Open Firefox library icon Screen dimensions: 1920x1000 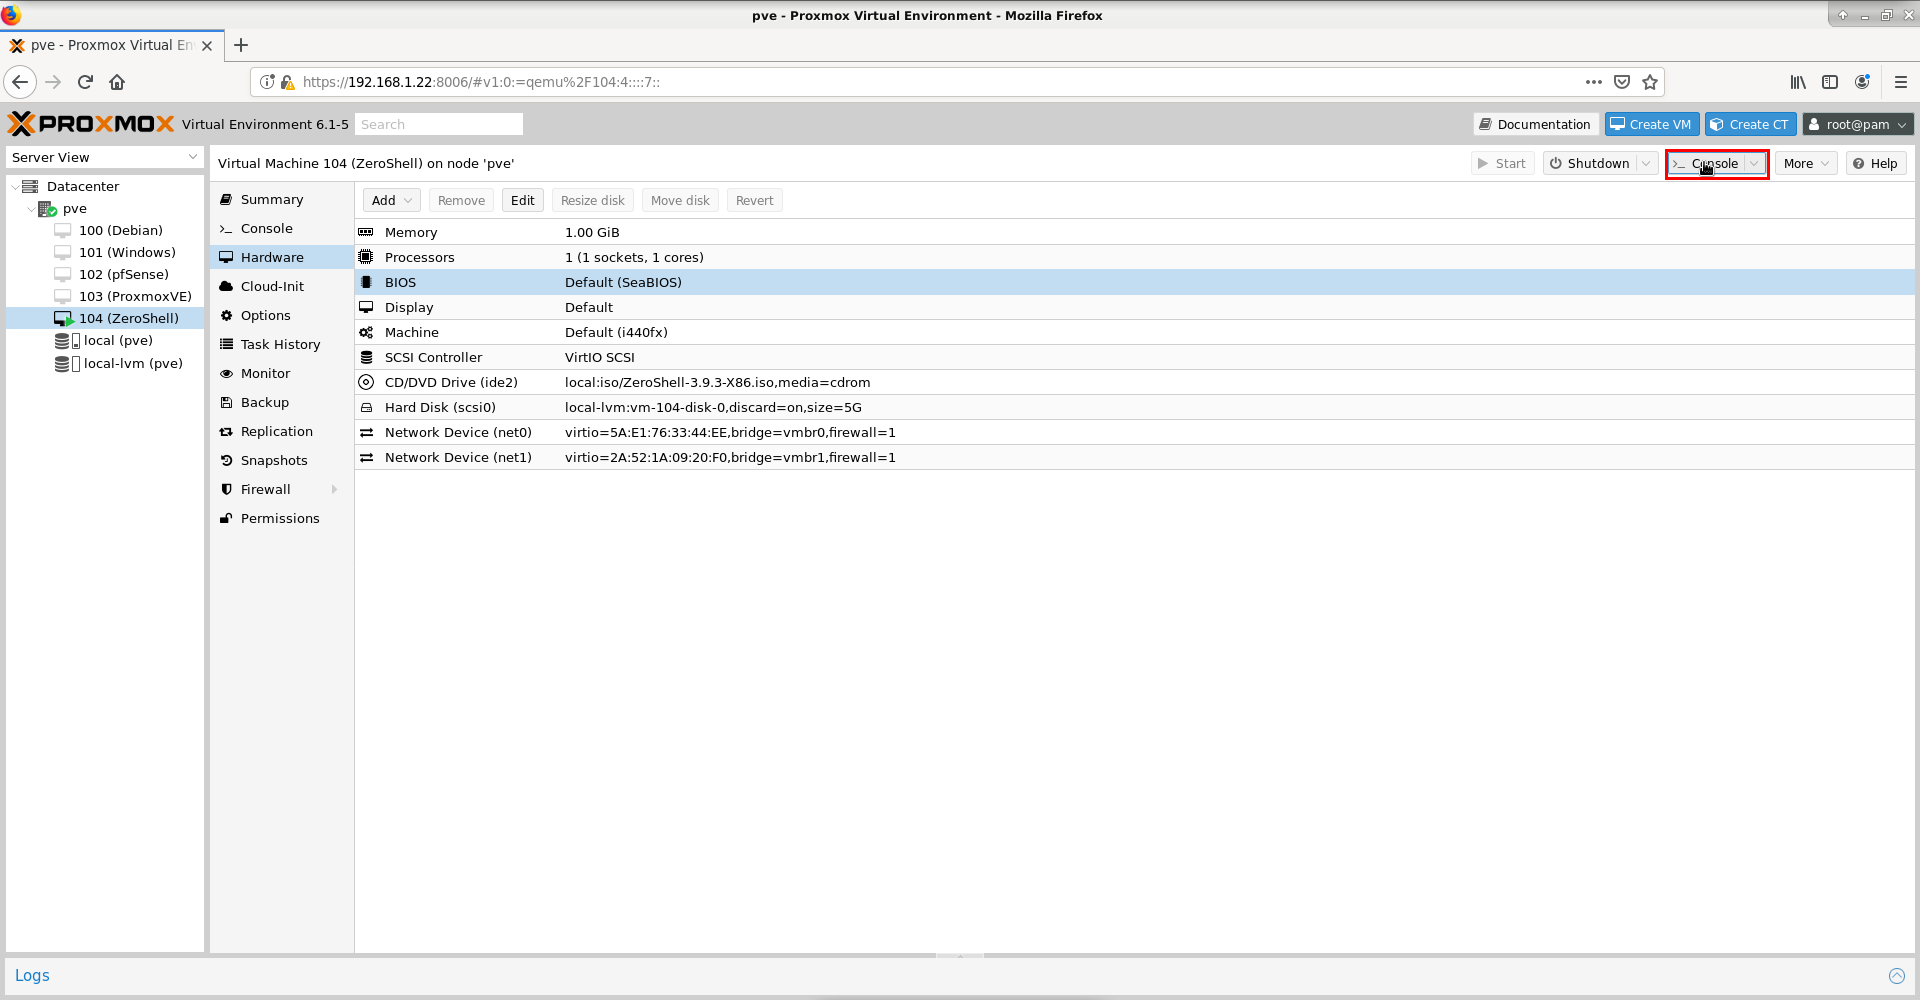pos(1798,82)
